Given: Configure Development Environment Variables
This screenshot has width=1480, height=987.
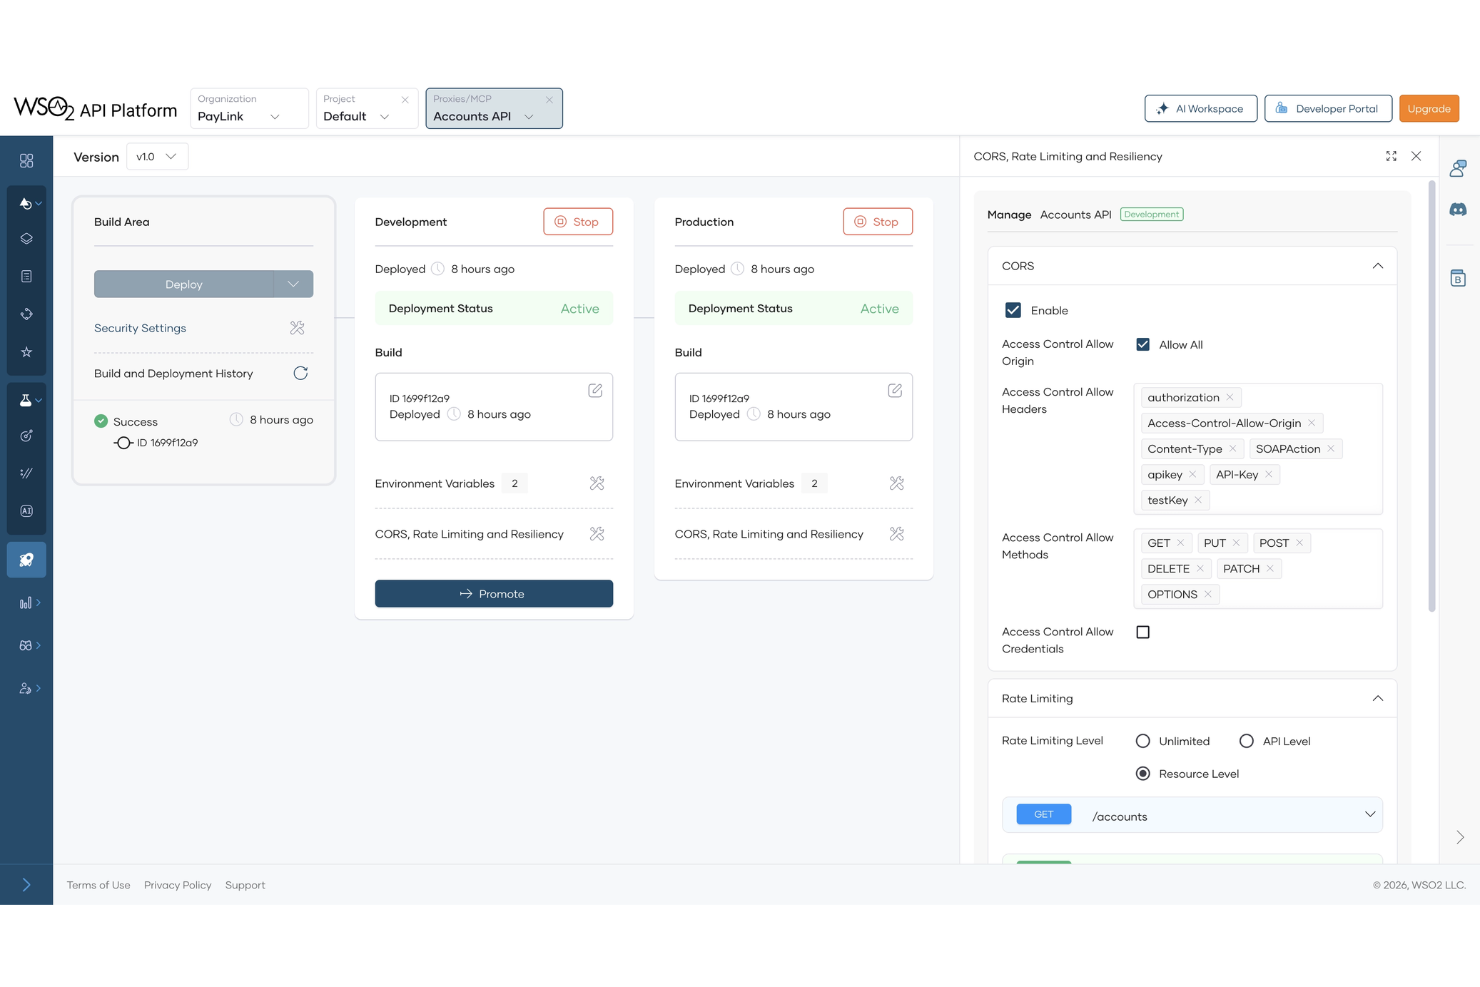Looking at the screenshot, I should [x=597, y=483].
